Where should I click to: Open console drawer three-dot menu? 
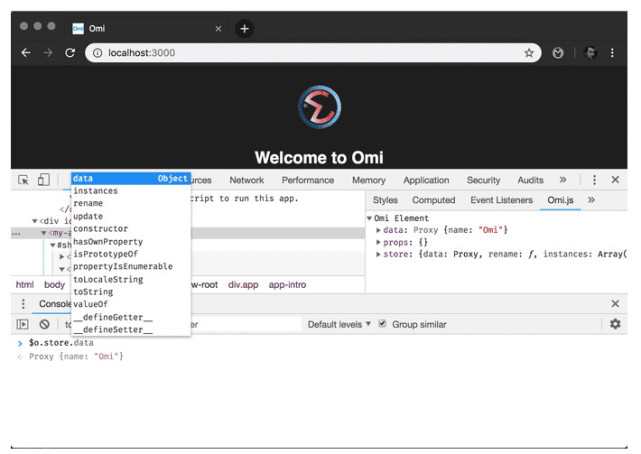point(23,304)
